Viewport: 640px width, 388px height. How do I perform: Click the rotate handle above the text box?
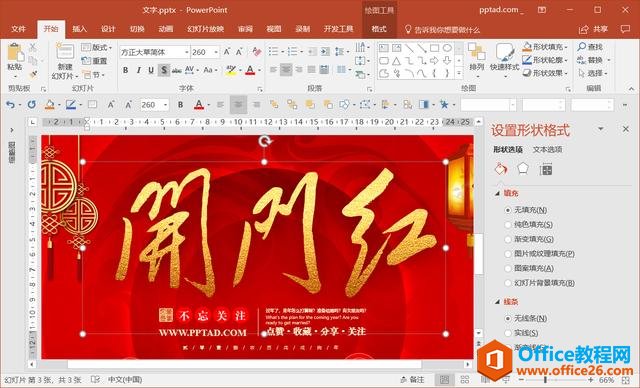(x=264, y=141)
